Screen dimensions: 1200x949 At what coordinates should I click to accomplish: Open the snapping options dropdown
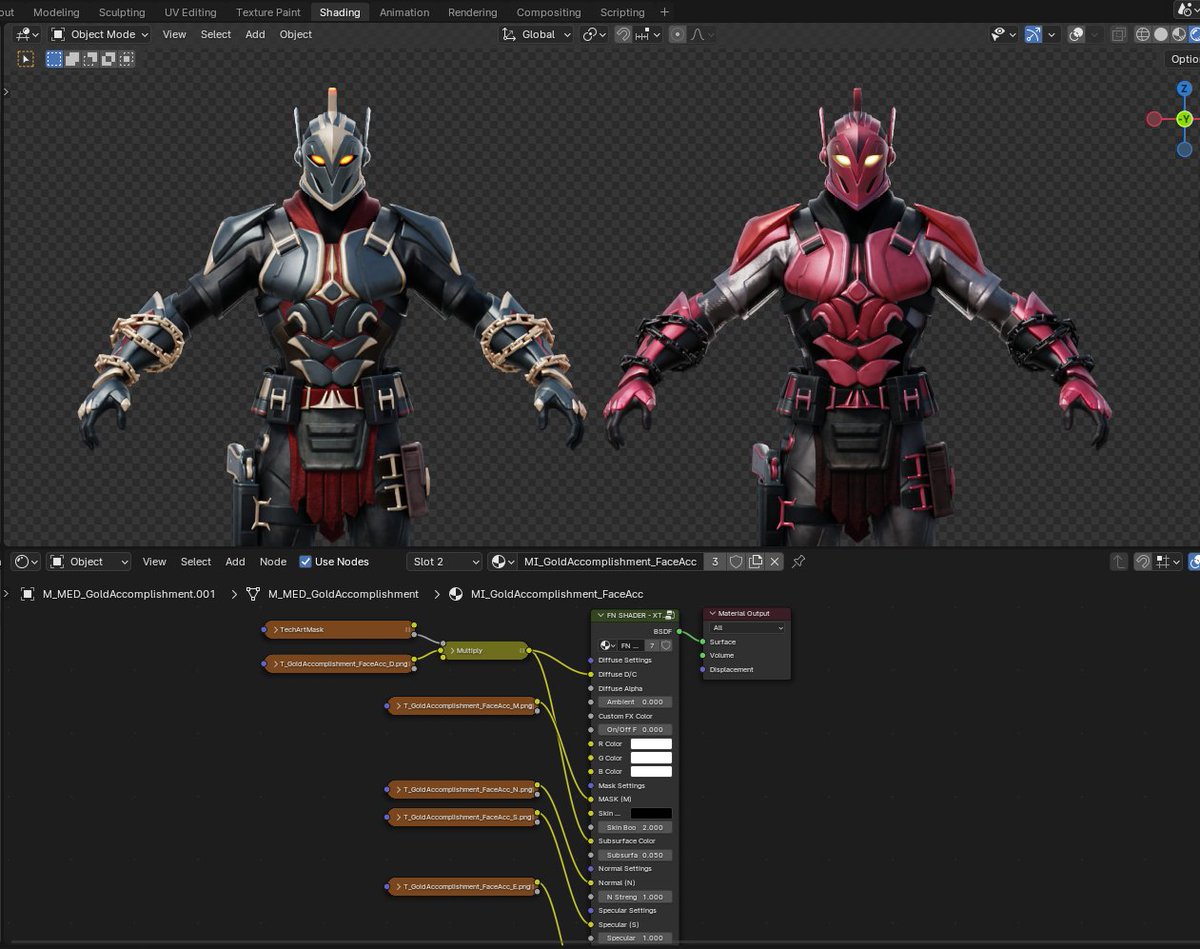648,34
